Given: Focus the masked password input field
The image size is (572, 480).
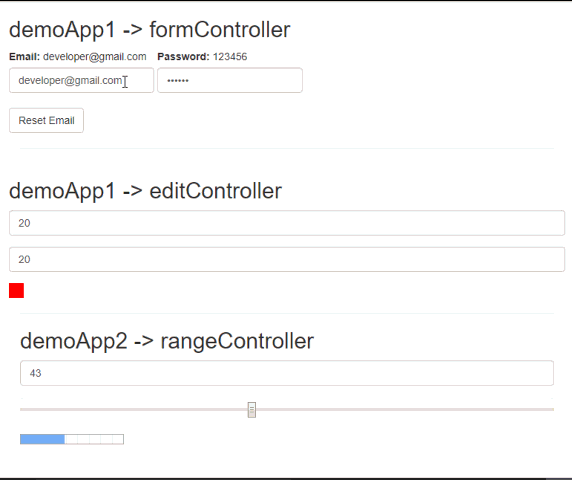Looking at the screenshot, I should [x=230, y=80].
